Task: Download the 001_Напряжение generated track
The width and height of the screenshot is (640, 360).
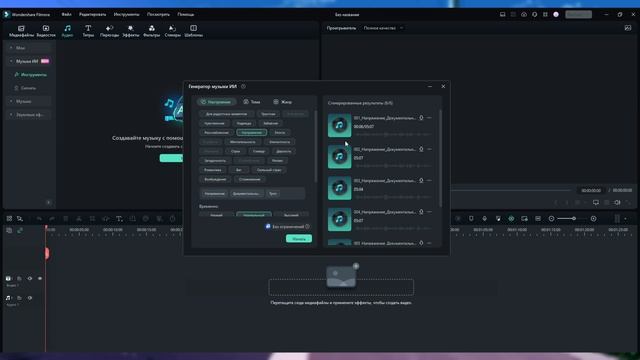Action: pos(421,118)
